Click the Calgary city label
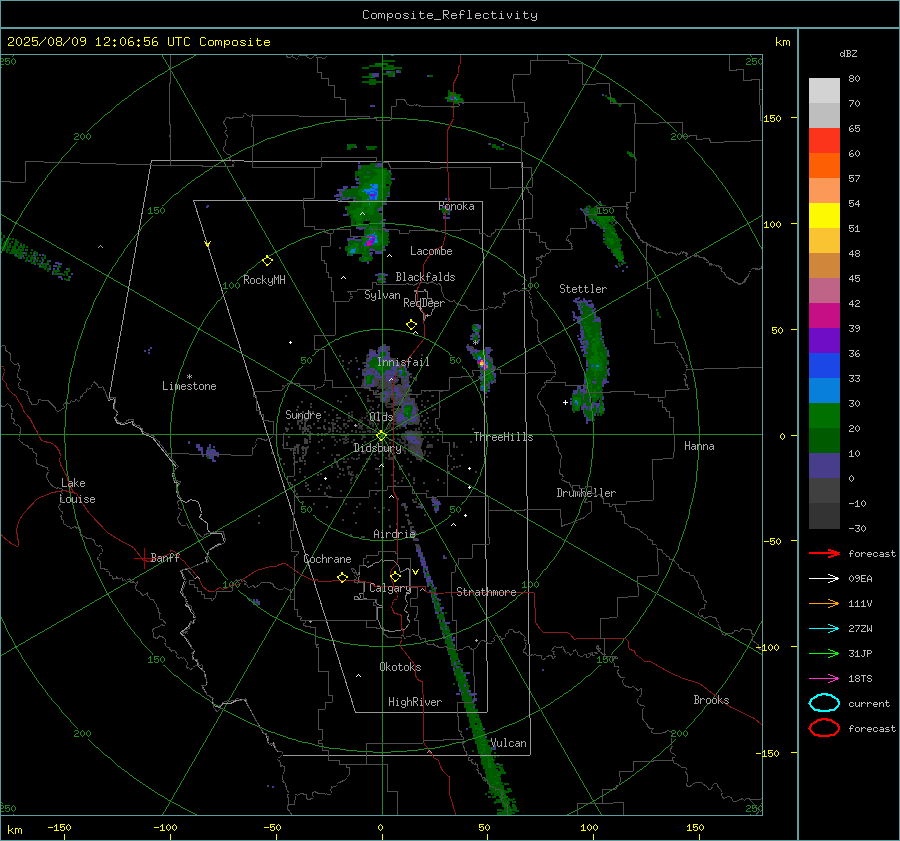This screenshot has width=900, height=841. coord(390,588)
